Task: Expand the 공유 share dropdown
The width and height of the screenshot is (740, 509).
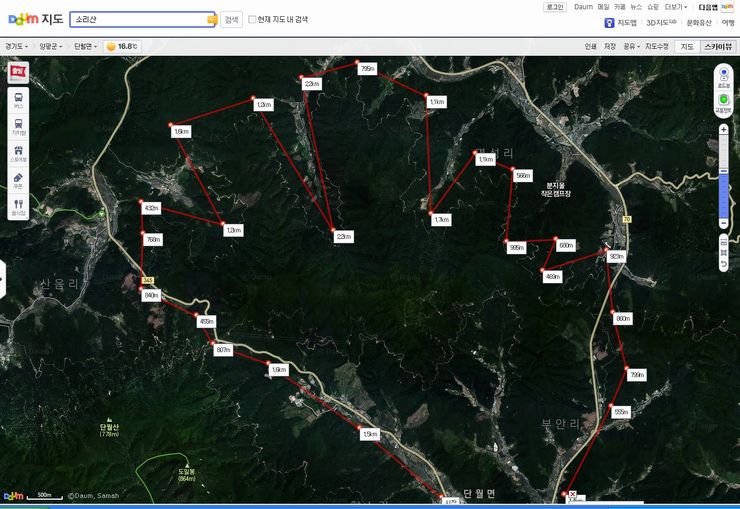Action: click(x=630, y=46)
